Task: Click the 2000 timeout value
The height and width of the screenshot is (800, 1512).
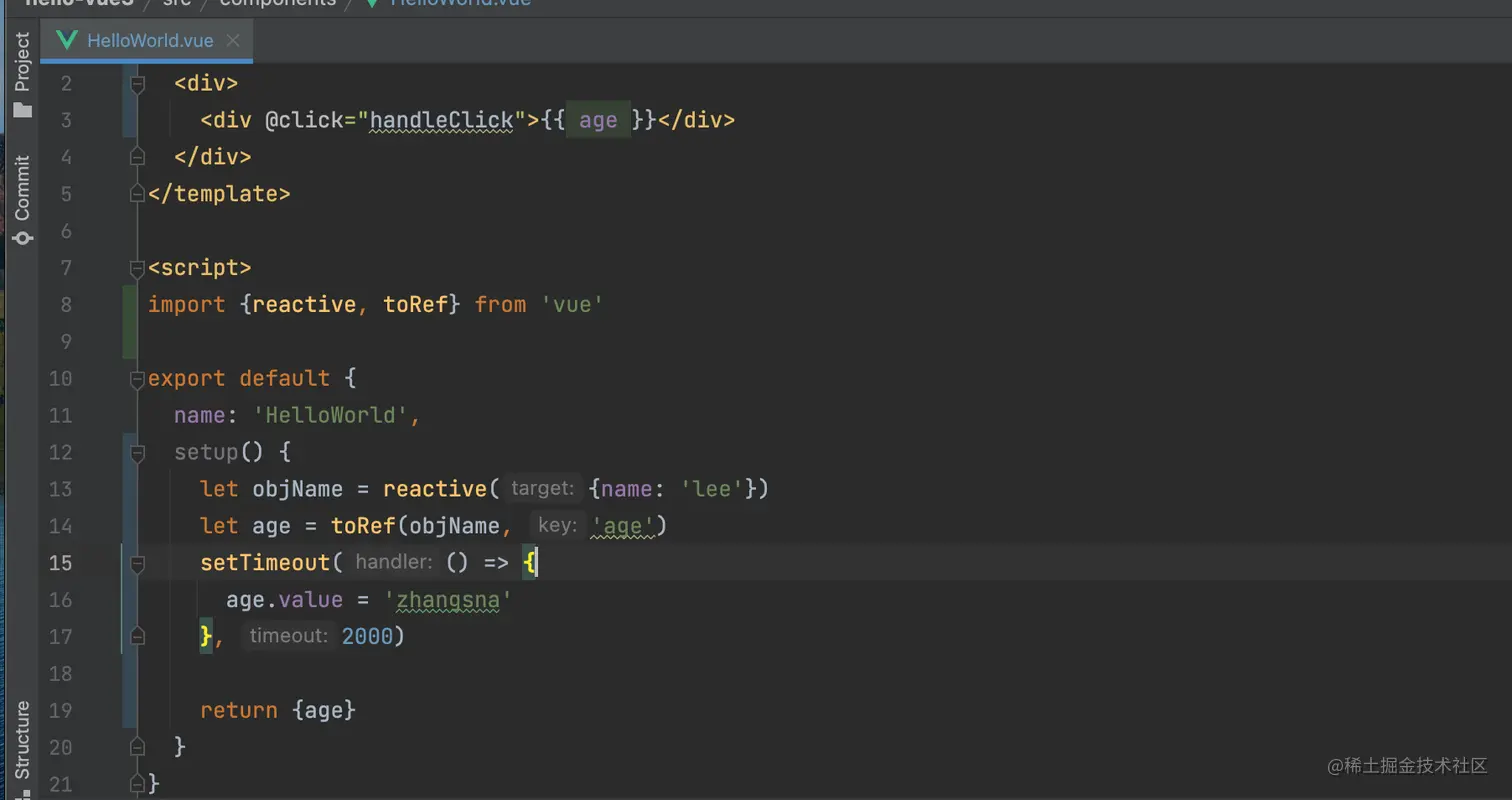Action: click(367, 637)
